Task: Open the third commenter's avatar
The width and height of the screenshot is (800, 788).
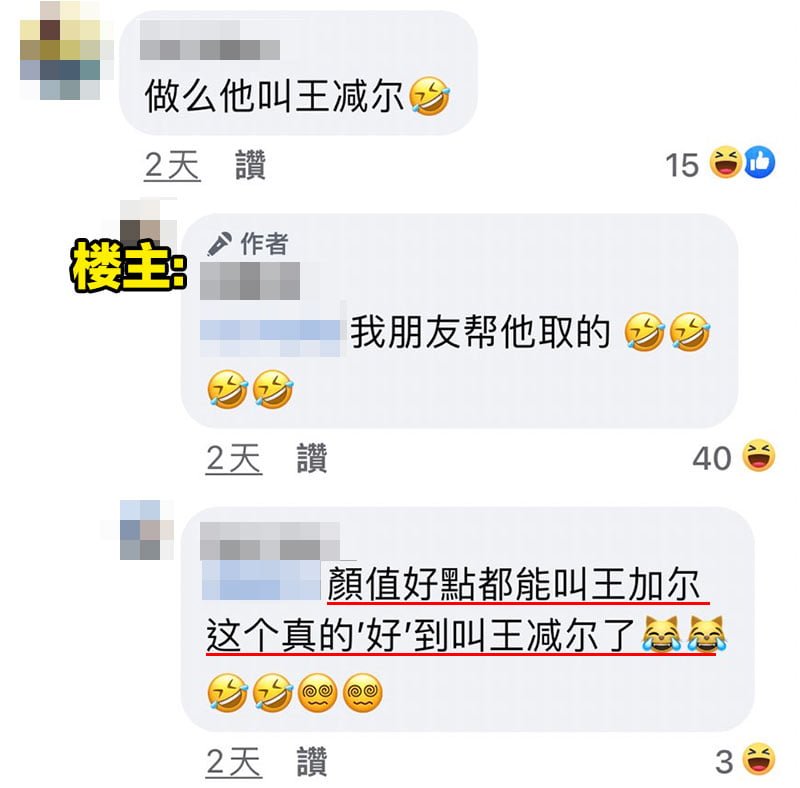Action: point(147,530)
